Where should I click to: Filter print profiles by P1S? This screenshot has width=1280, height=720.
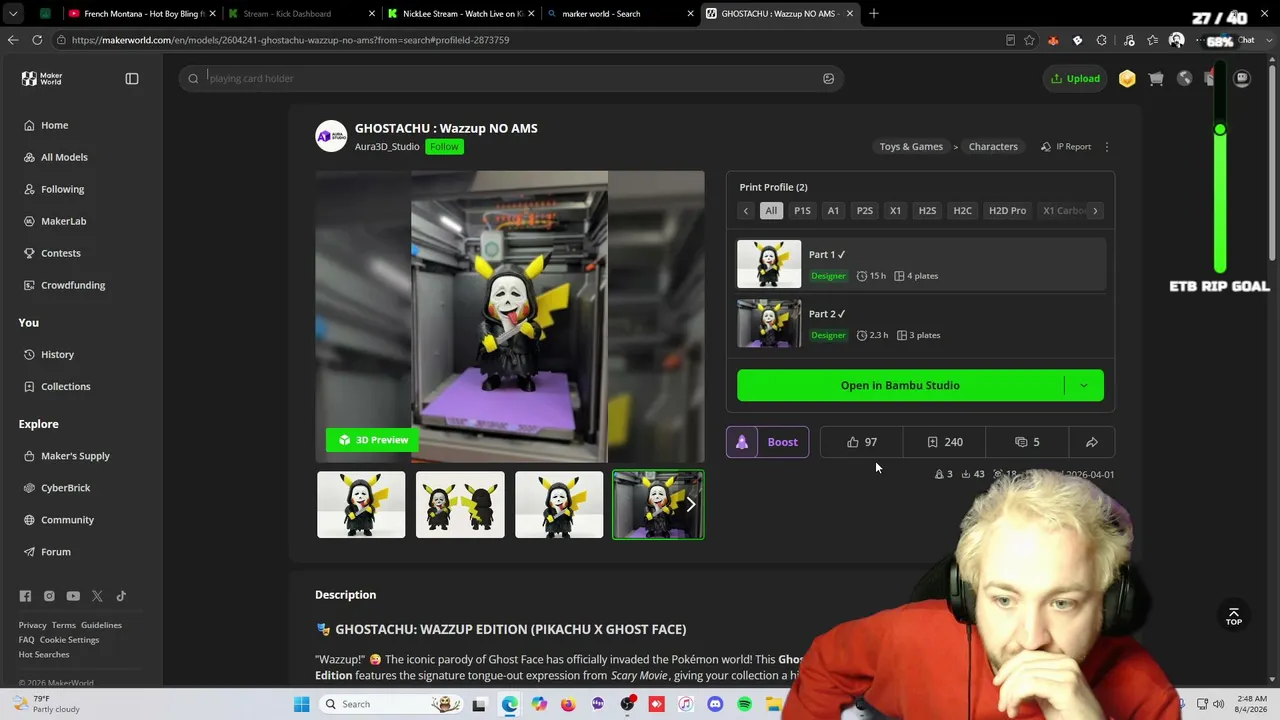pos(802,211)
